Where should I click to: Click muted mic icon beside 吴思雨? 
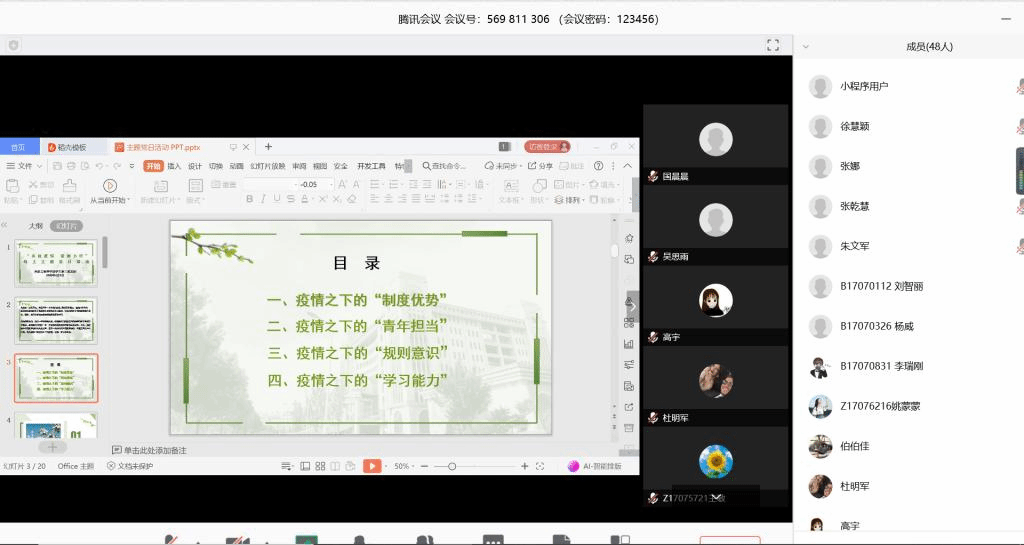point(652,257)
